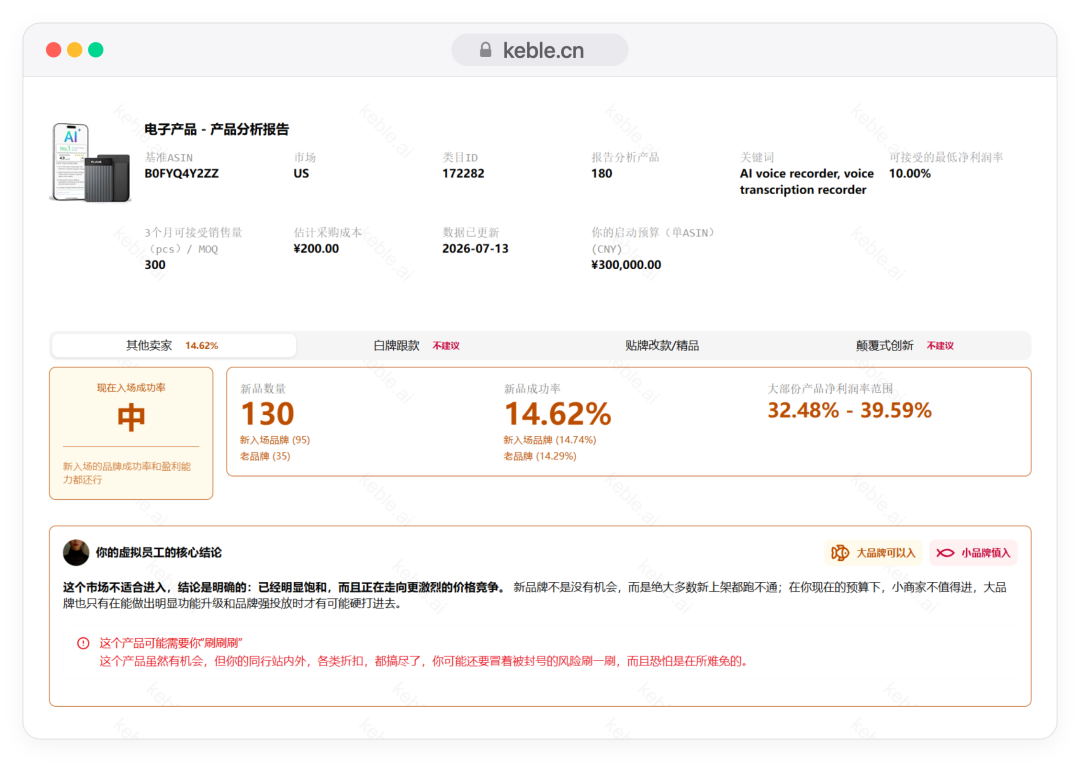This screenshot has width=1080, height=762.
Task: Click the keble.cn address bar
Action: [x=539, y=50]
